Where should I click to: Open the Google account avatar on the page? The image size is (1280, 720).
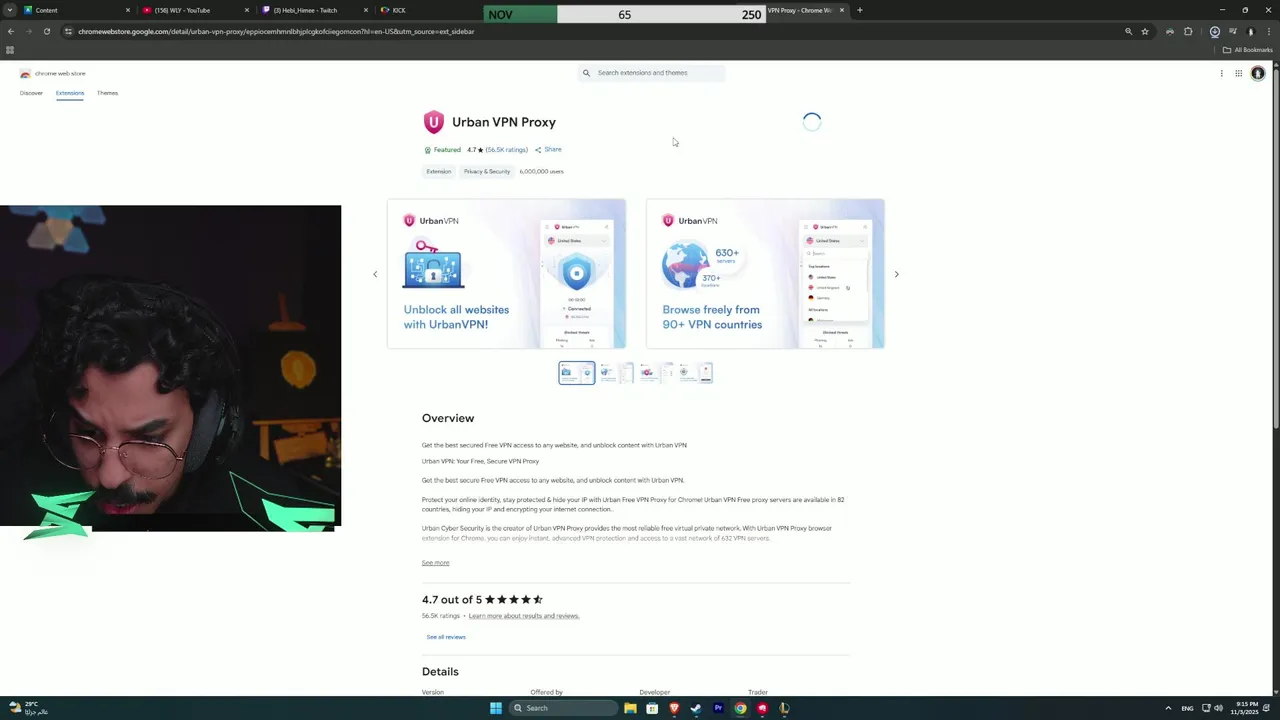coord(1258,73)
